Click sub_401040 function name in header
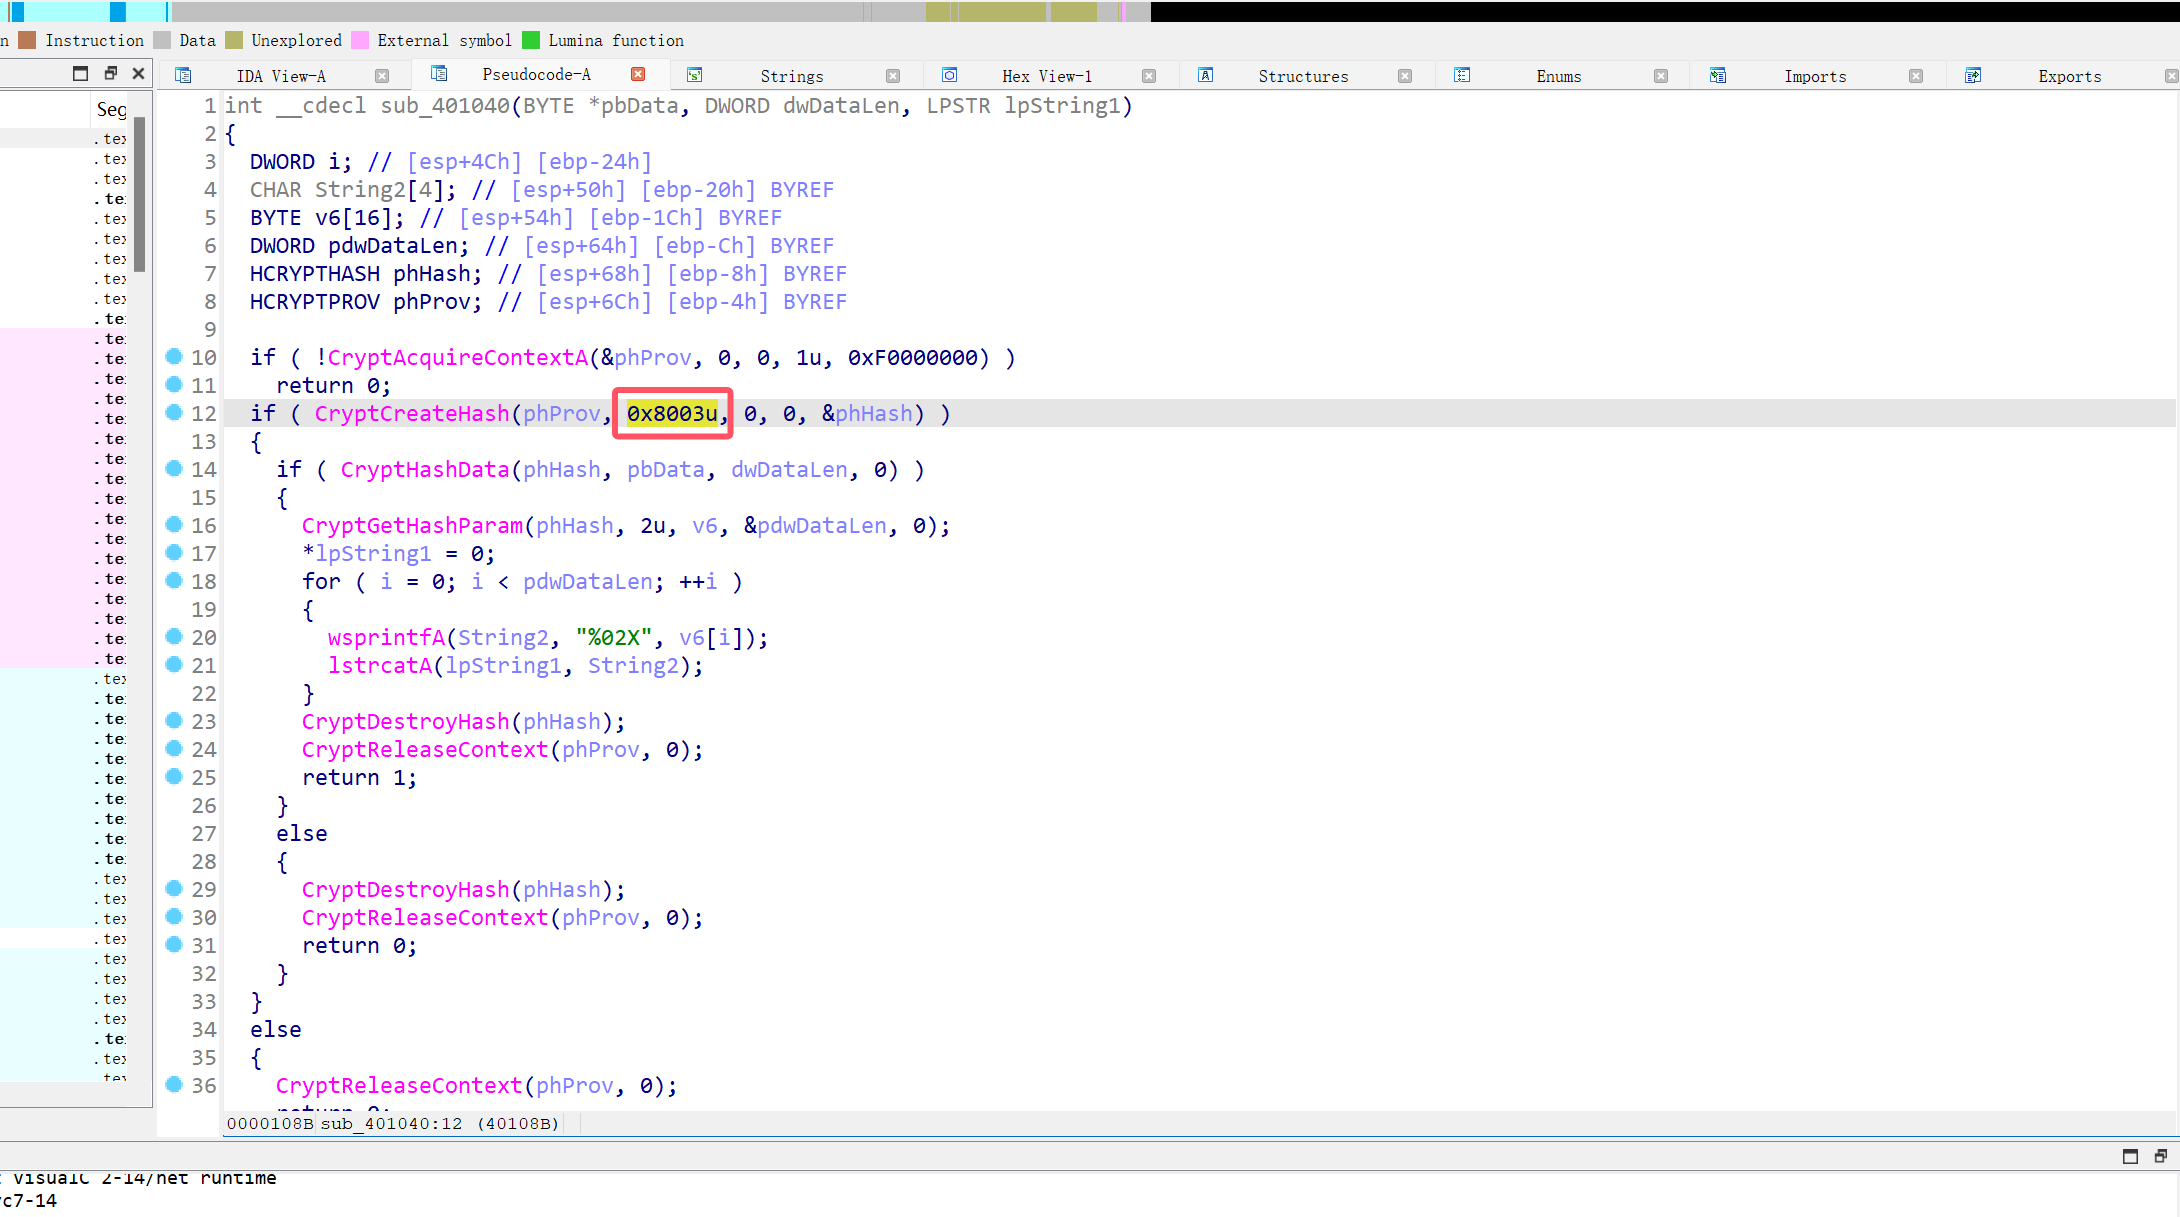Image resolution: width=2180 pixels, height=1217 pixels. [444, 105]
